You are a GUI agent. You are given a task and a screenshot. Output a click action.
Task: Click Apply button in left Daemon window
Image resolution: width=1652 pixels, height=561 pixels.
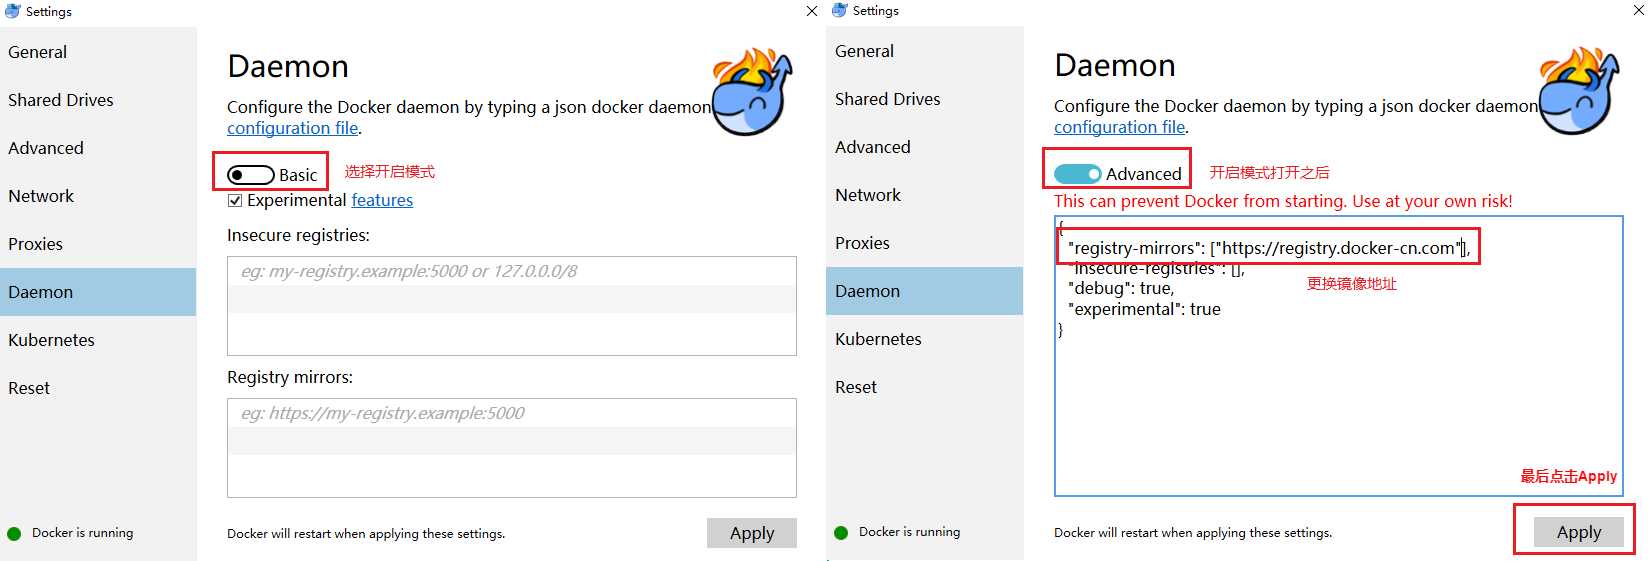[x=752, y=533]
